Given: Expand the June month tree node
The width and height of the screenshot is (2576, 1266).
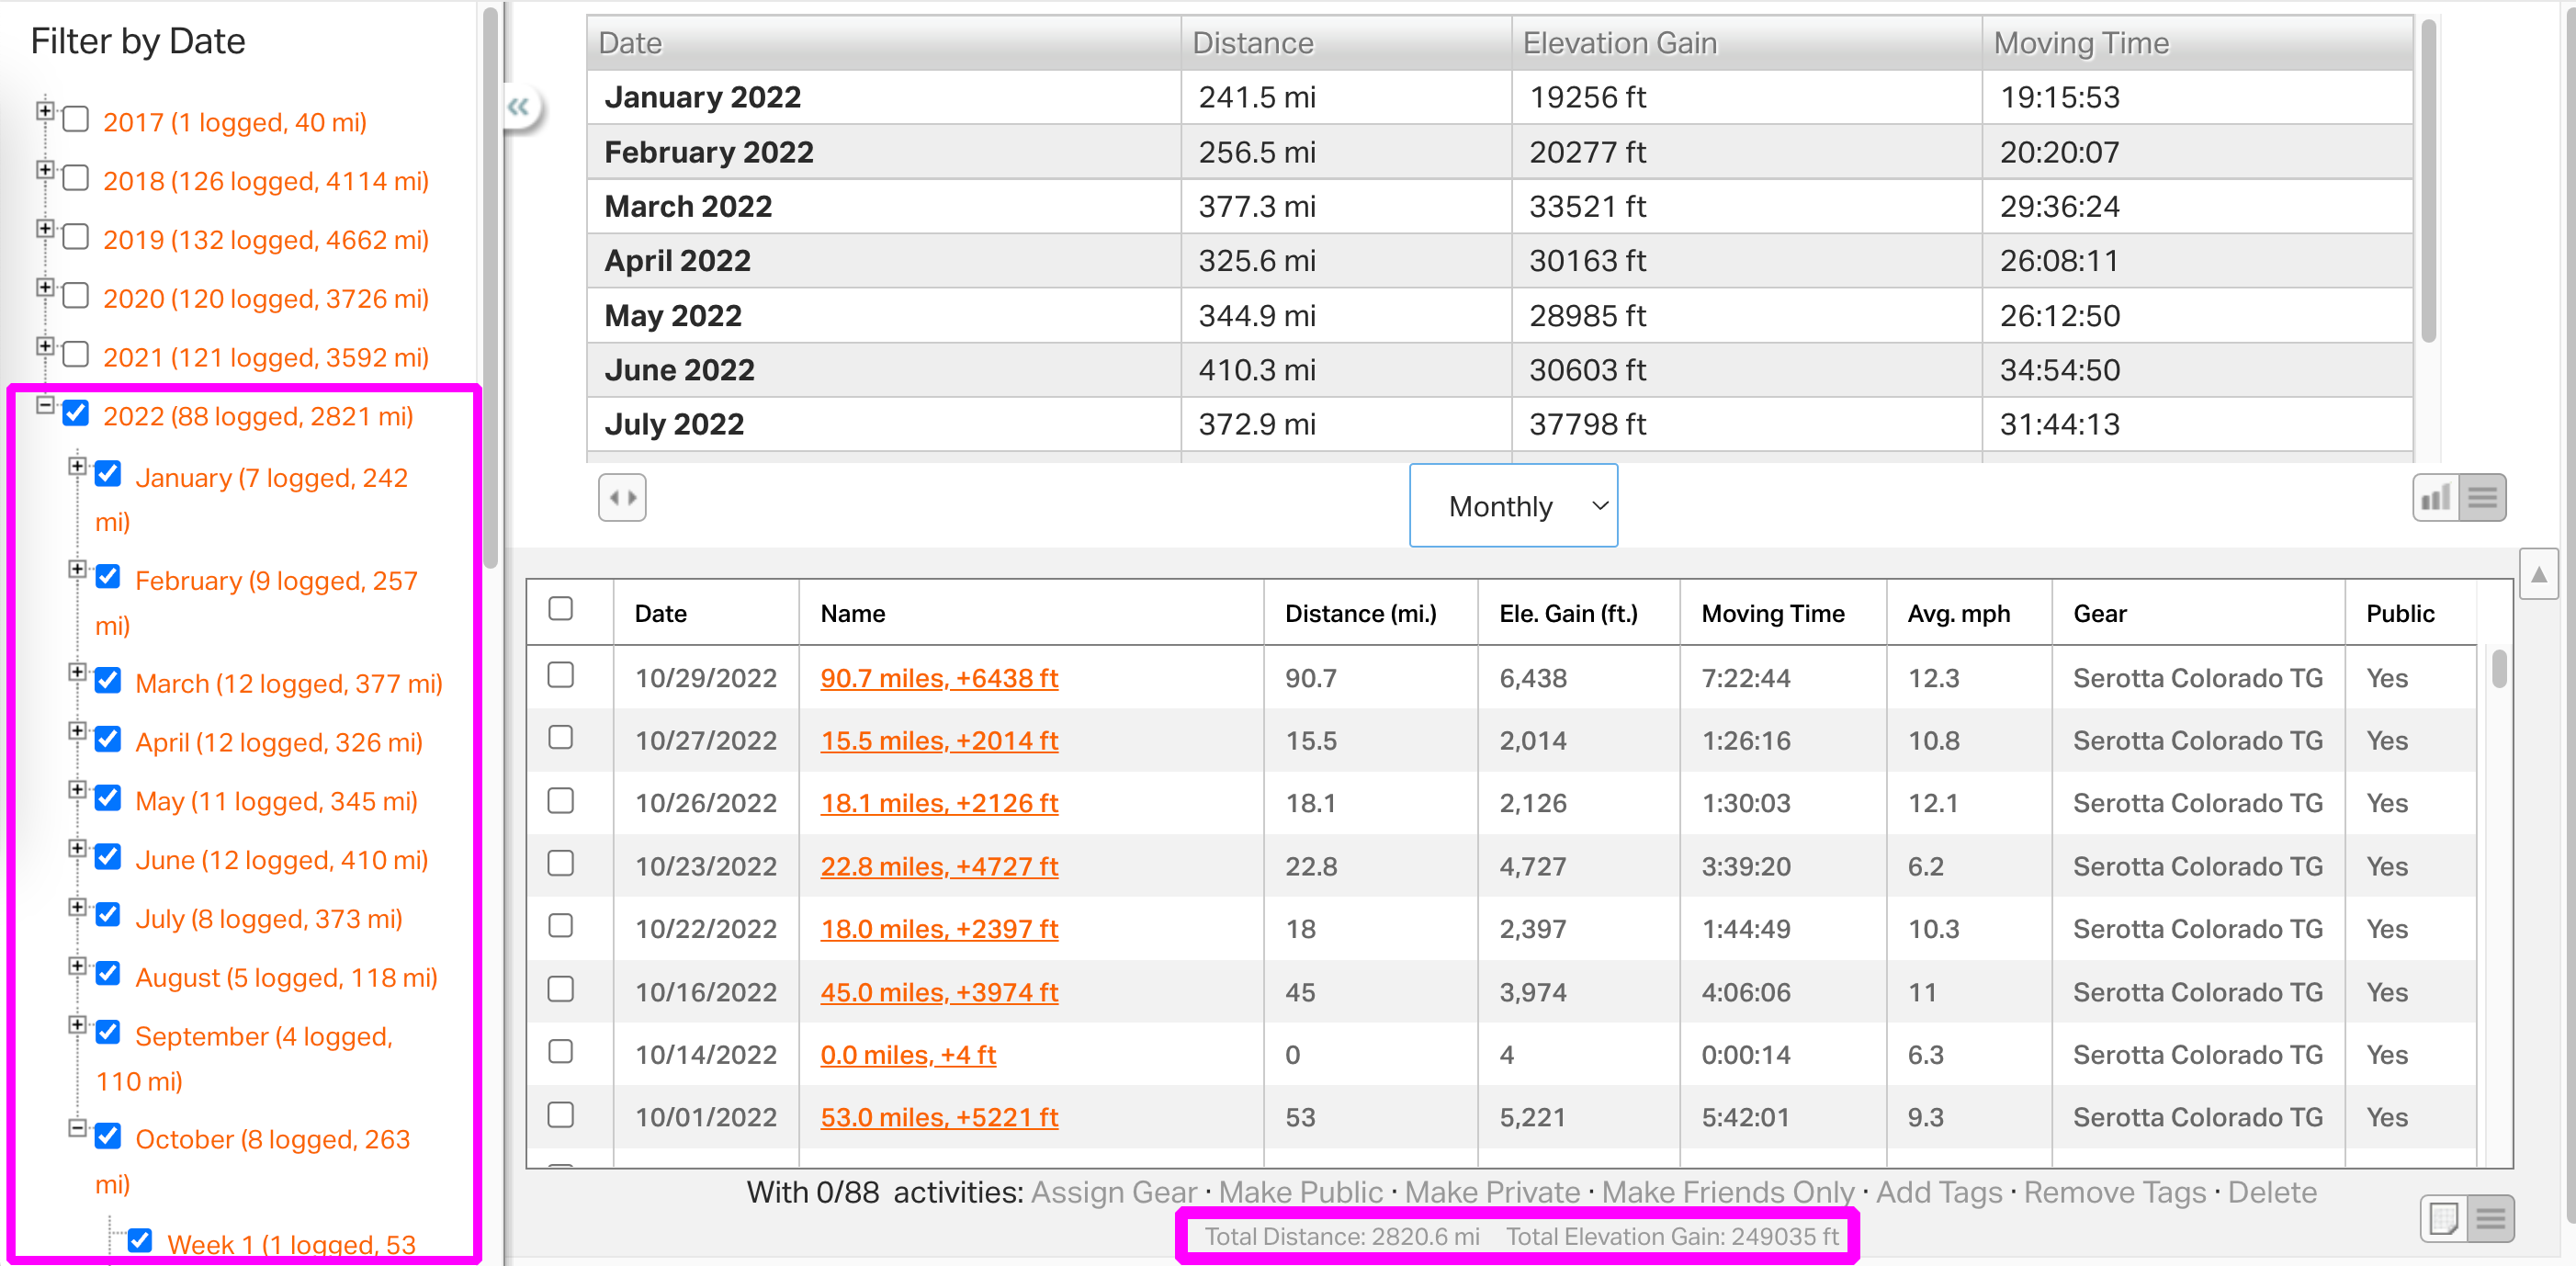Looking at the screenshot, I should point(77,849).
